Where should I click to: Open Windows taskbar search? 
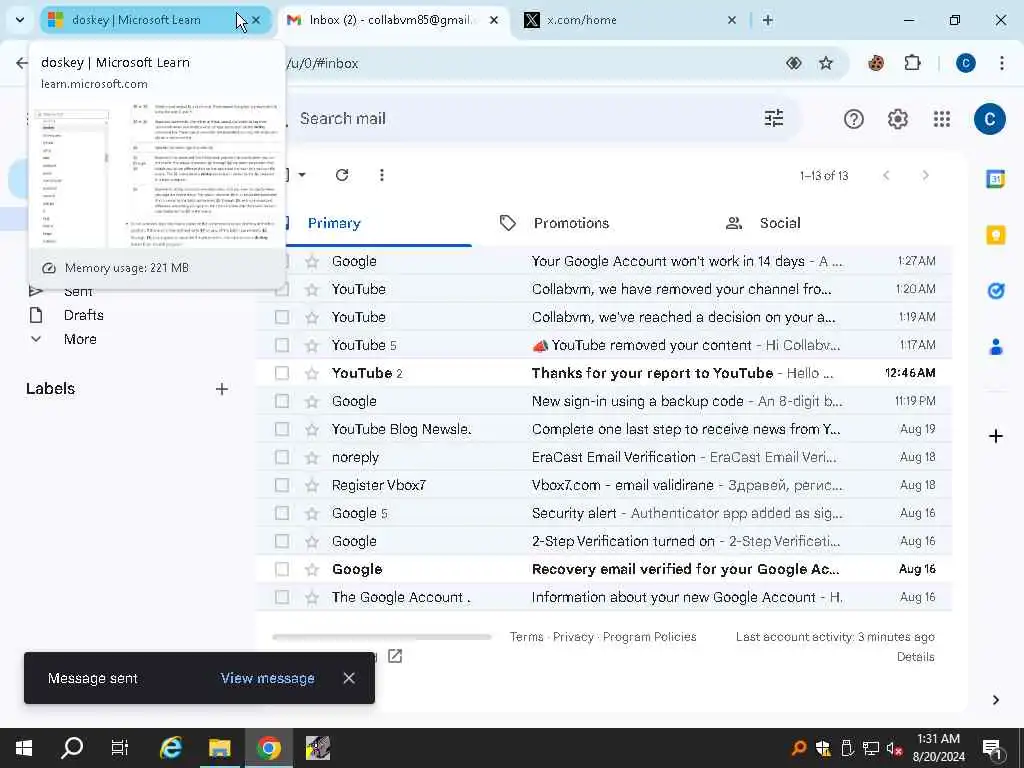pyautogui.click(x=72, y=748)
